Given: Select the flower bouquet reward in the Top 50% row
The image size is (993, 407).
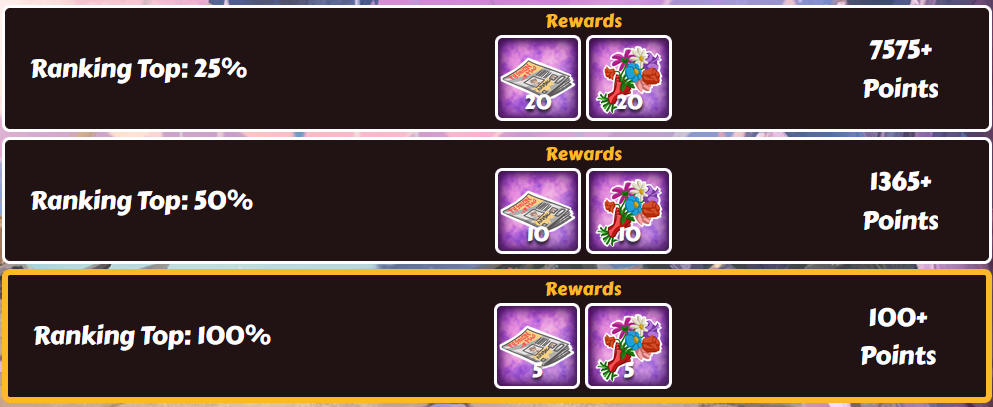Looking at the screenshot, I should click(x=629, y=211).
